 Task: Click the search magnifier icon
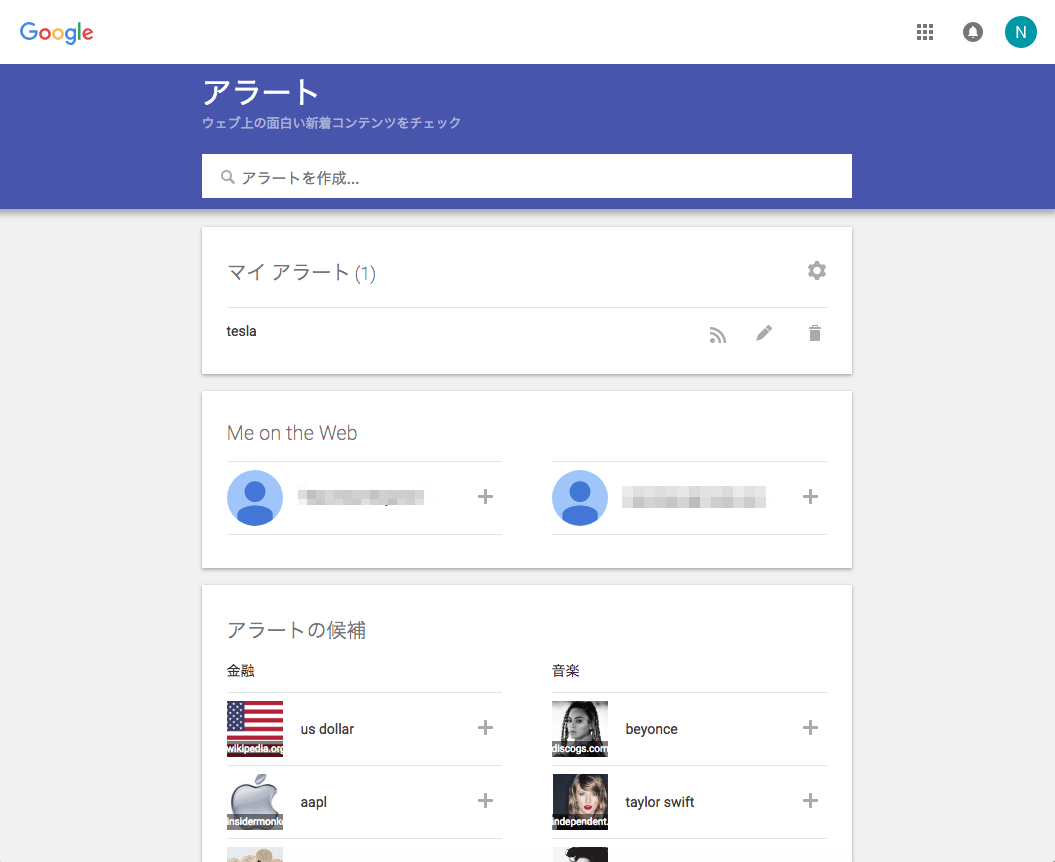[x=227, y=177]
